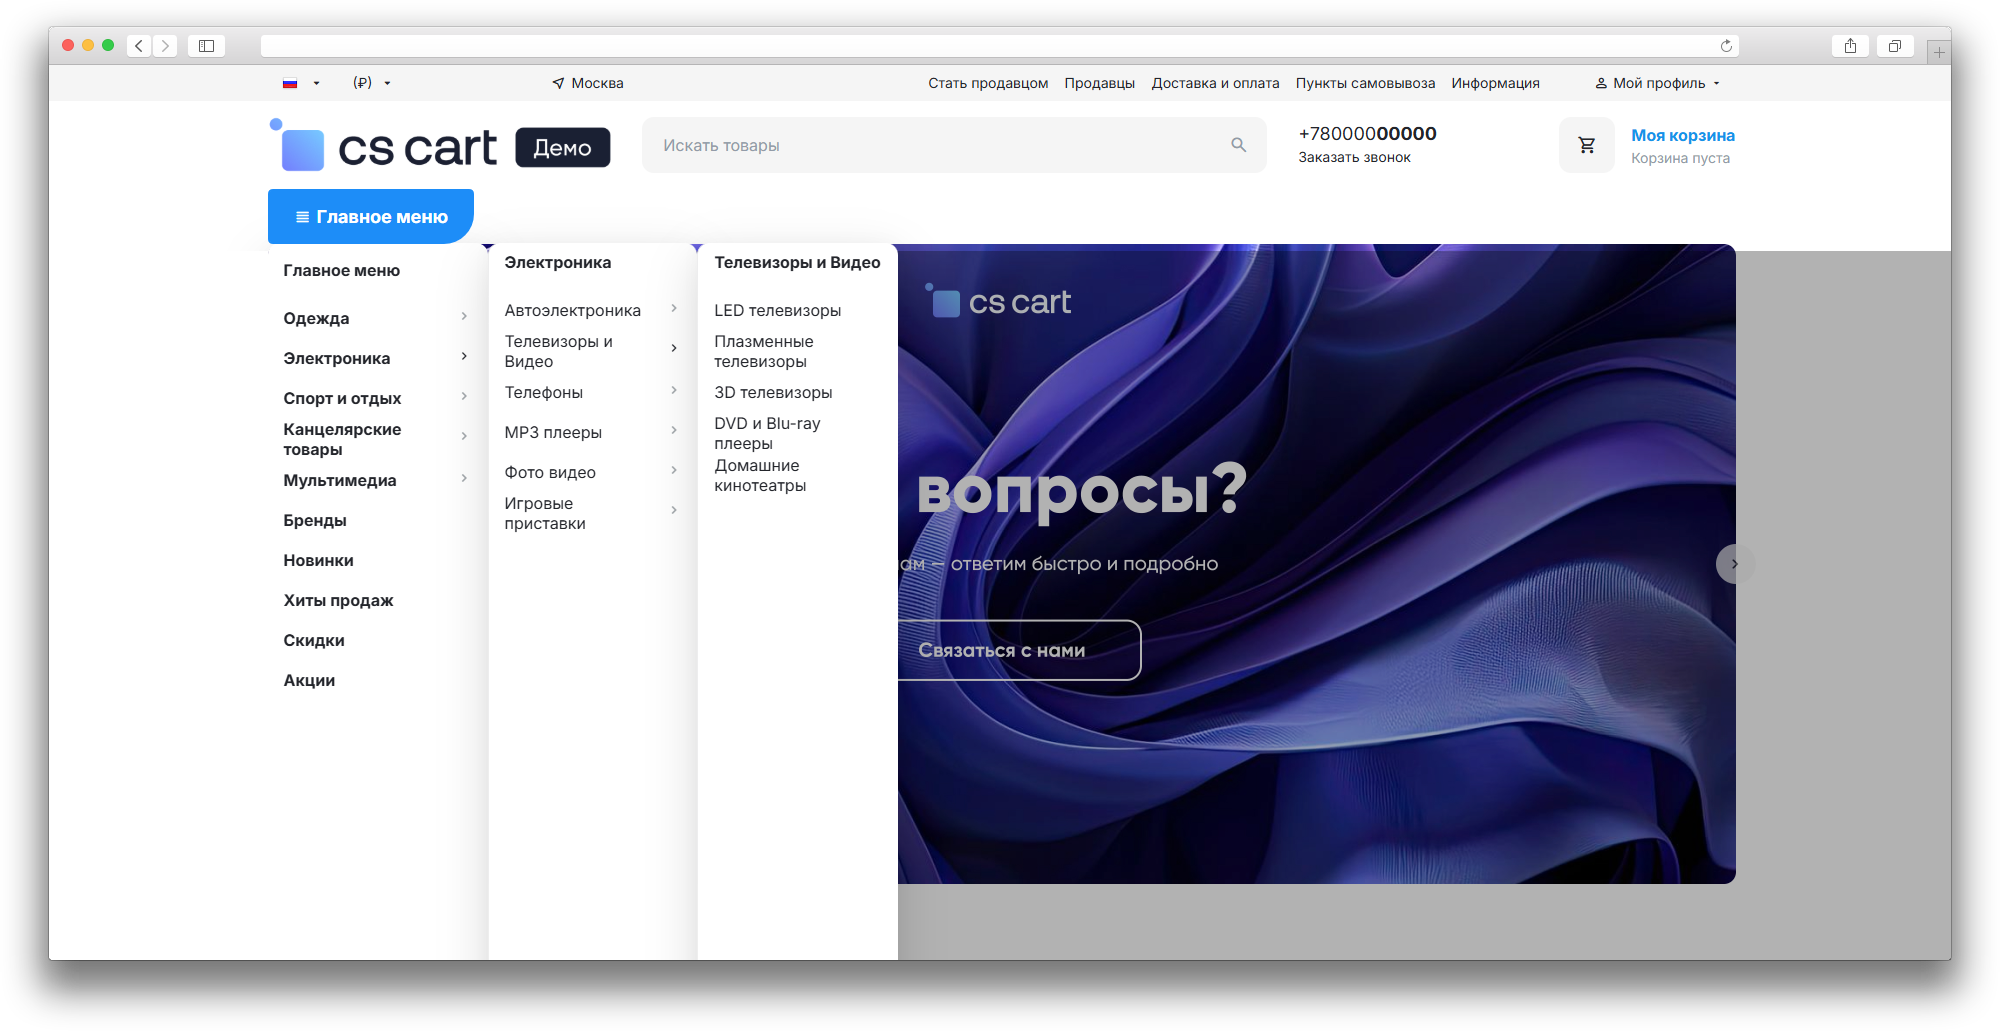Open the Мой профиль dropdown
The image size is (2000, 1031).
point(1657,83)
